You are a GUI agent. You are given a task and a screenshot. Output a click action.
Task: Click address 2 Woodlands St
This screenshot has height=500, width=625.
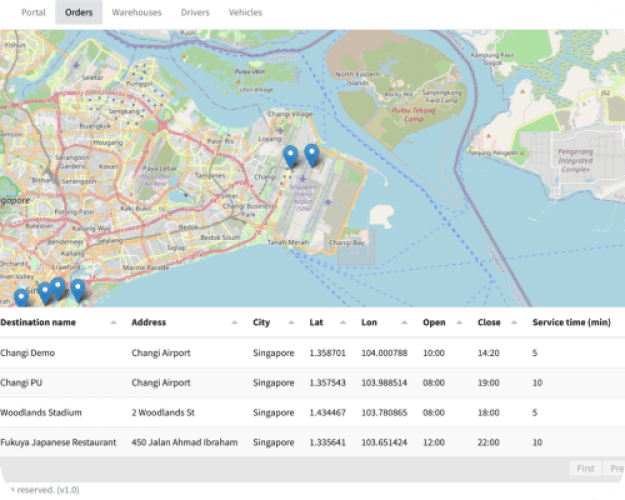[x=163, y=412]
